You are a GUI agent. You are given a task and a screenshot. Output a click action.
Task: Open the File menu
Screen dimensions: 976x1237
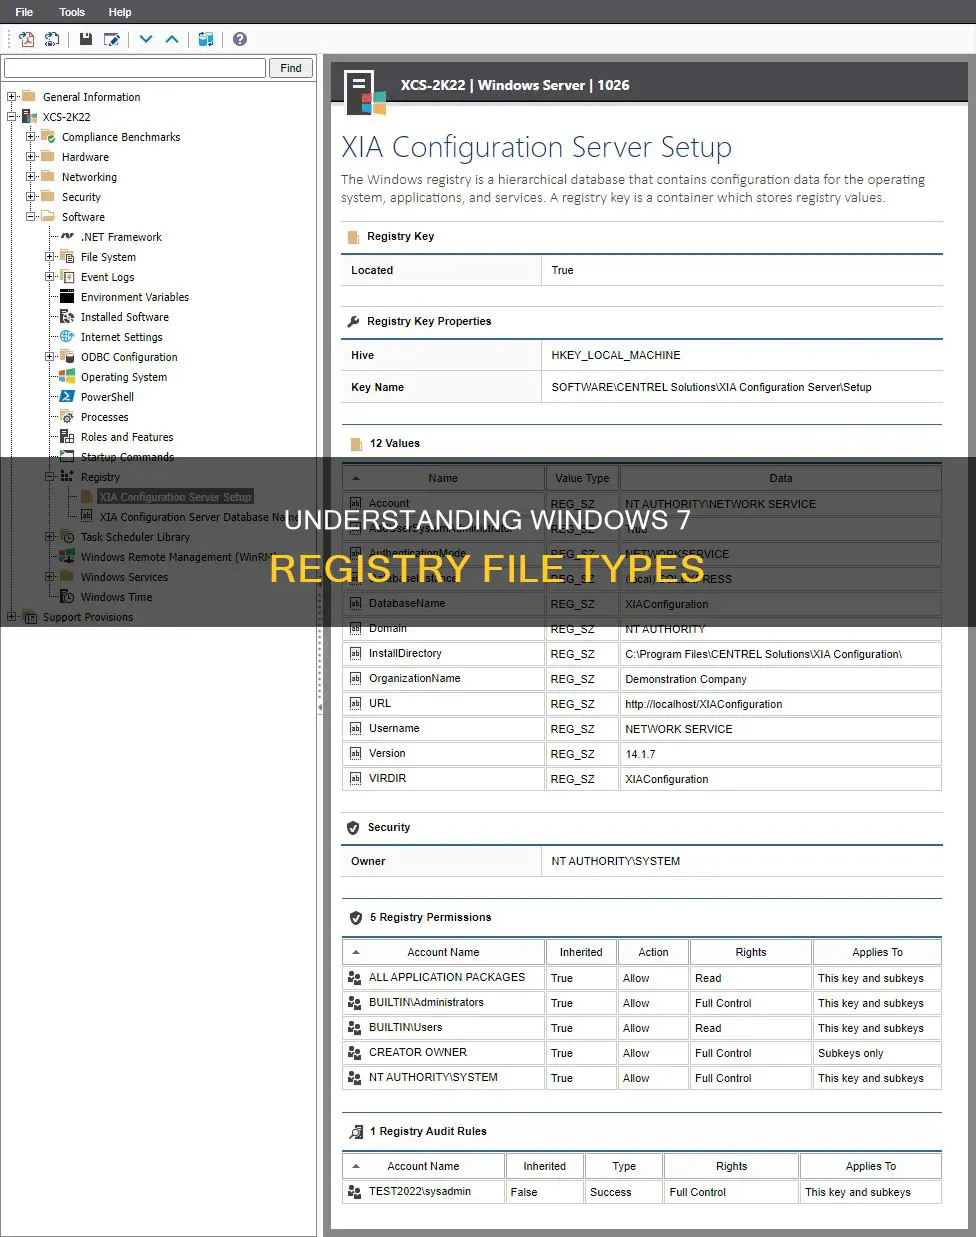click(x=23, y=12)
